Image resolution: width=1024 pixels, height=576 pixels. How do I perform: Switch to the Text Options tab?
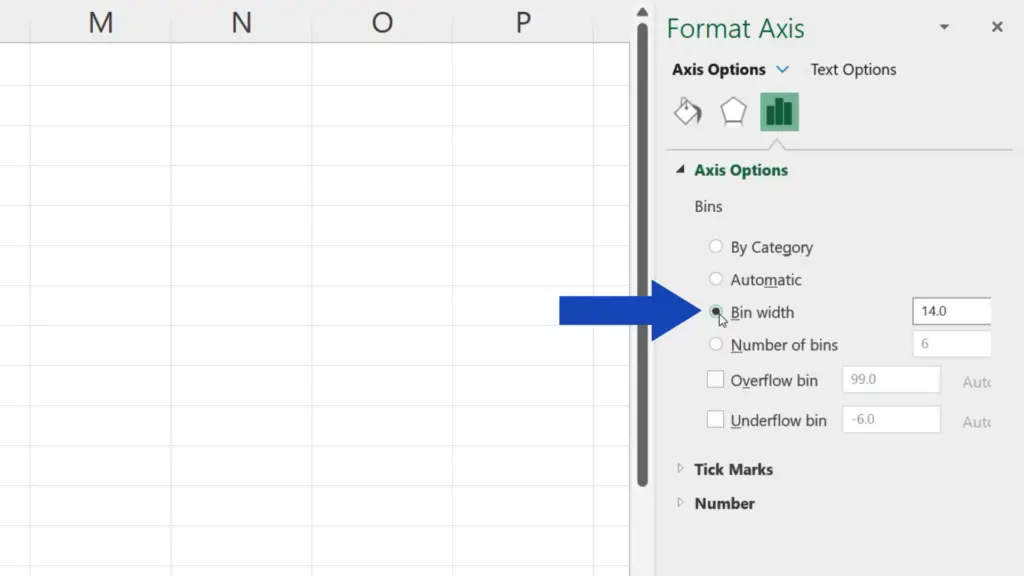click(x=853, y=69)
